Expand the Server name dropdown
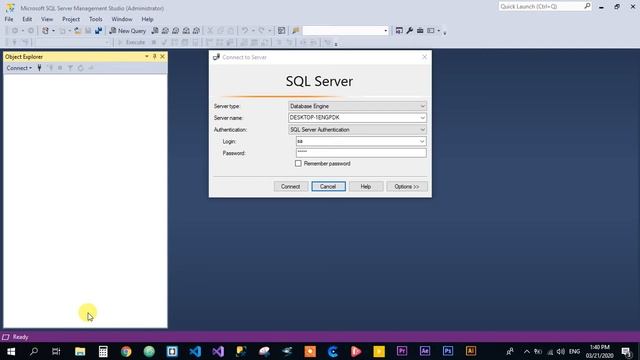 coord(422,118)
